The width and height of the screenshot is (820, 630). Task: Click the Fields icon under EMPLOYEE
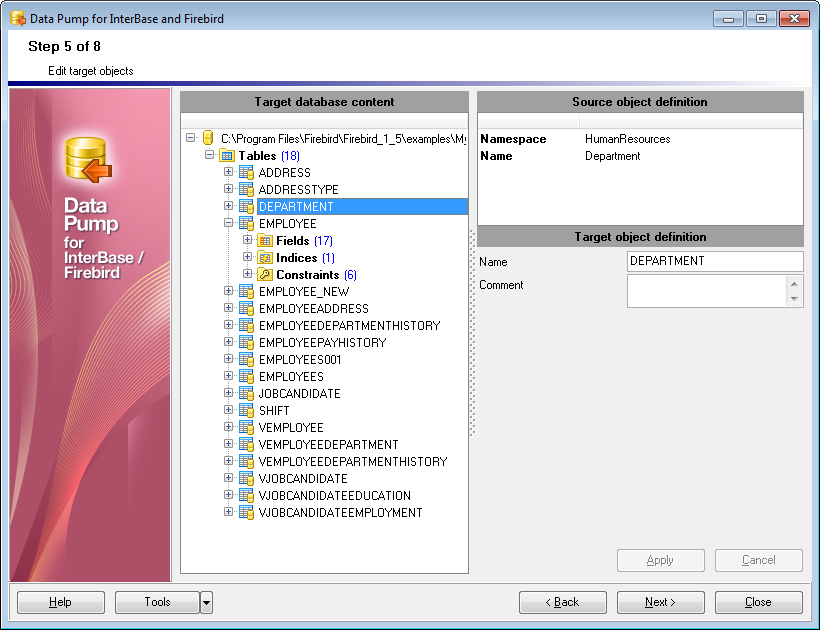pos(264,240)
